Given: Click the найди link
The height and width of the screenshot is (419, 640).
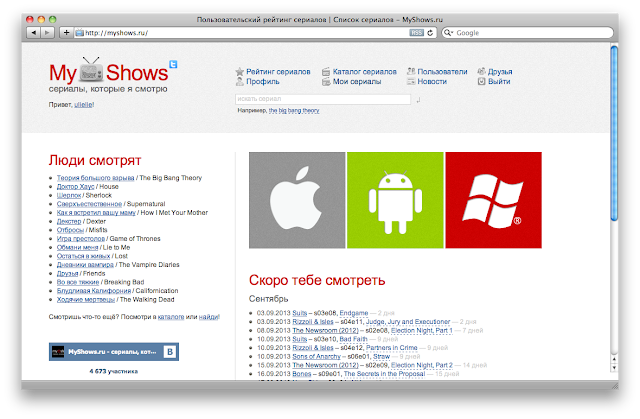Looking at the screenshot, I should coord(209,317).
